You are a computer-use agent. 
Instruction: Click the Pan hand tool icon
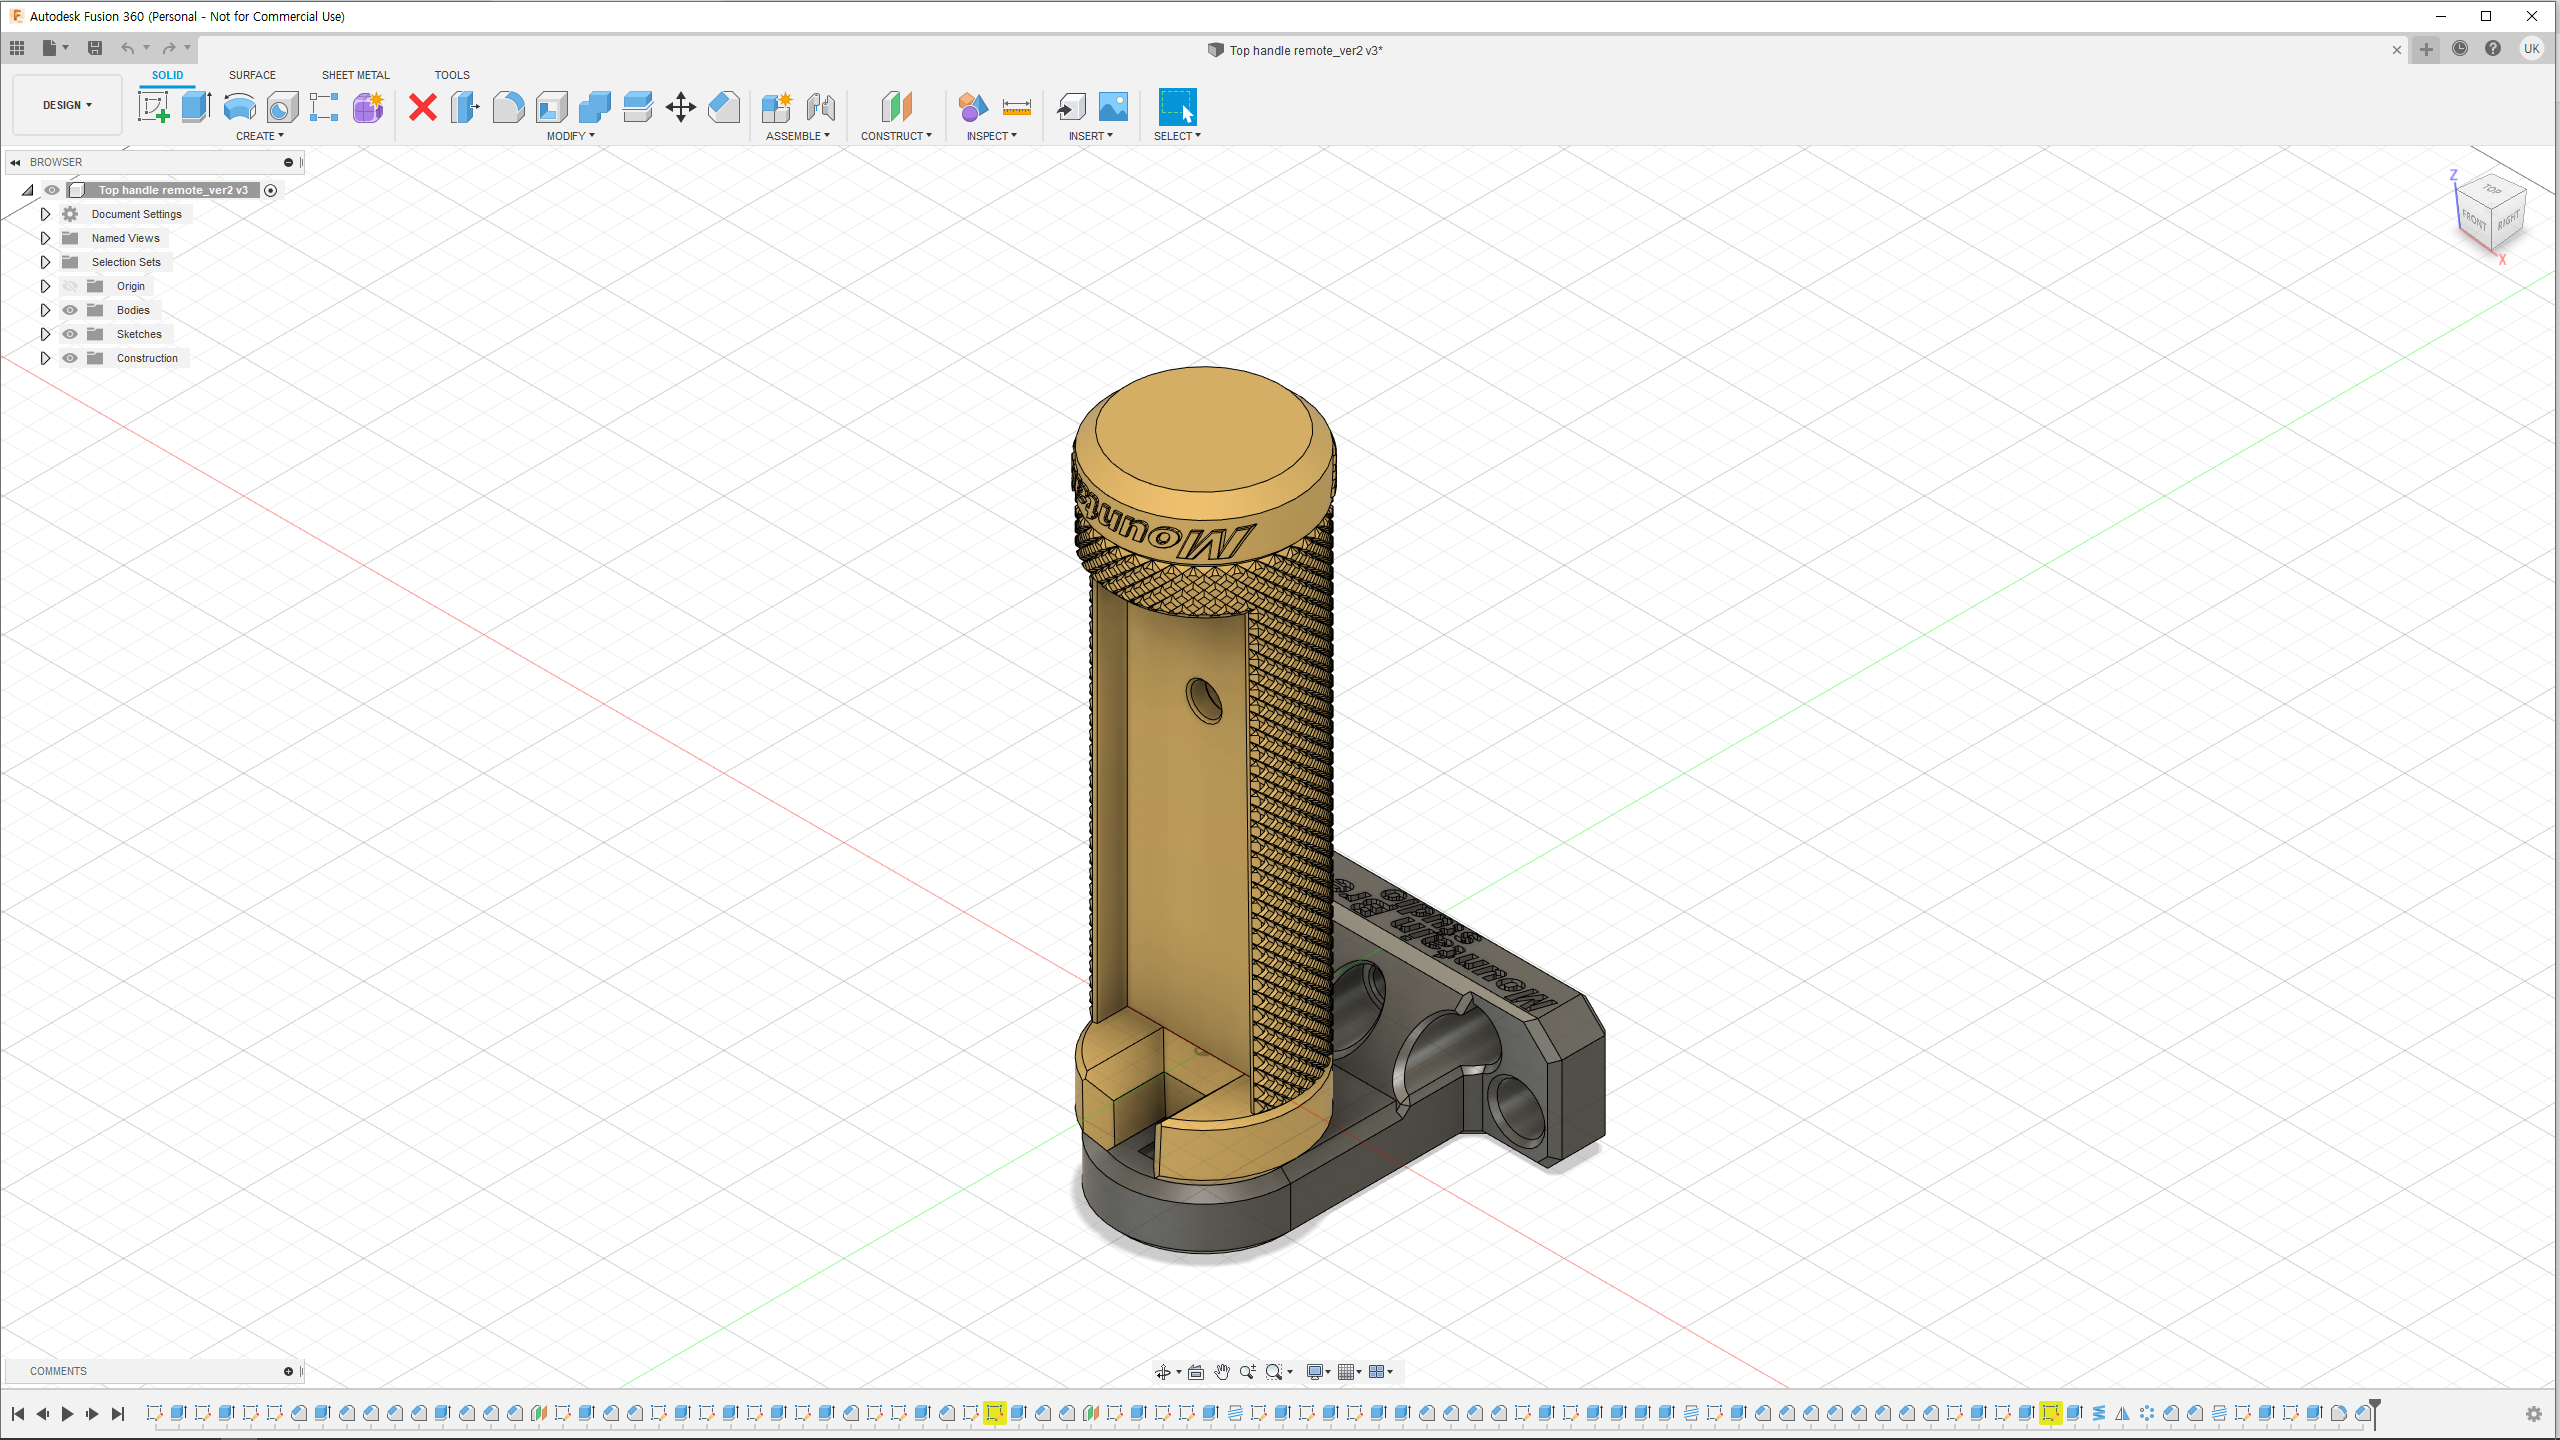1221,1372
